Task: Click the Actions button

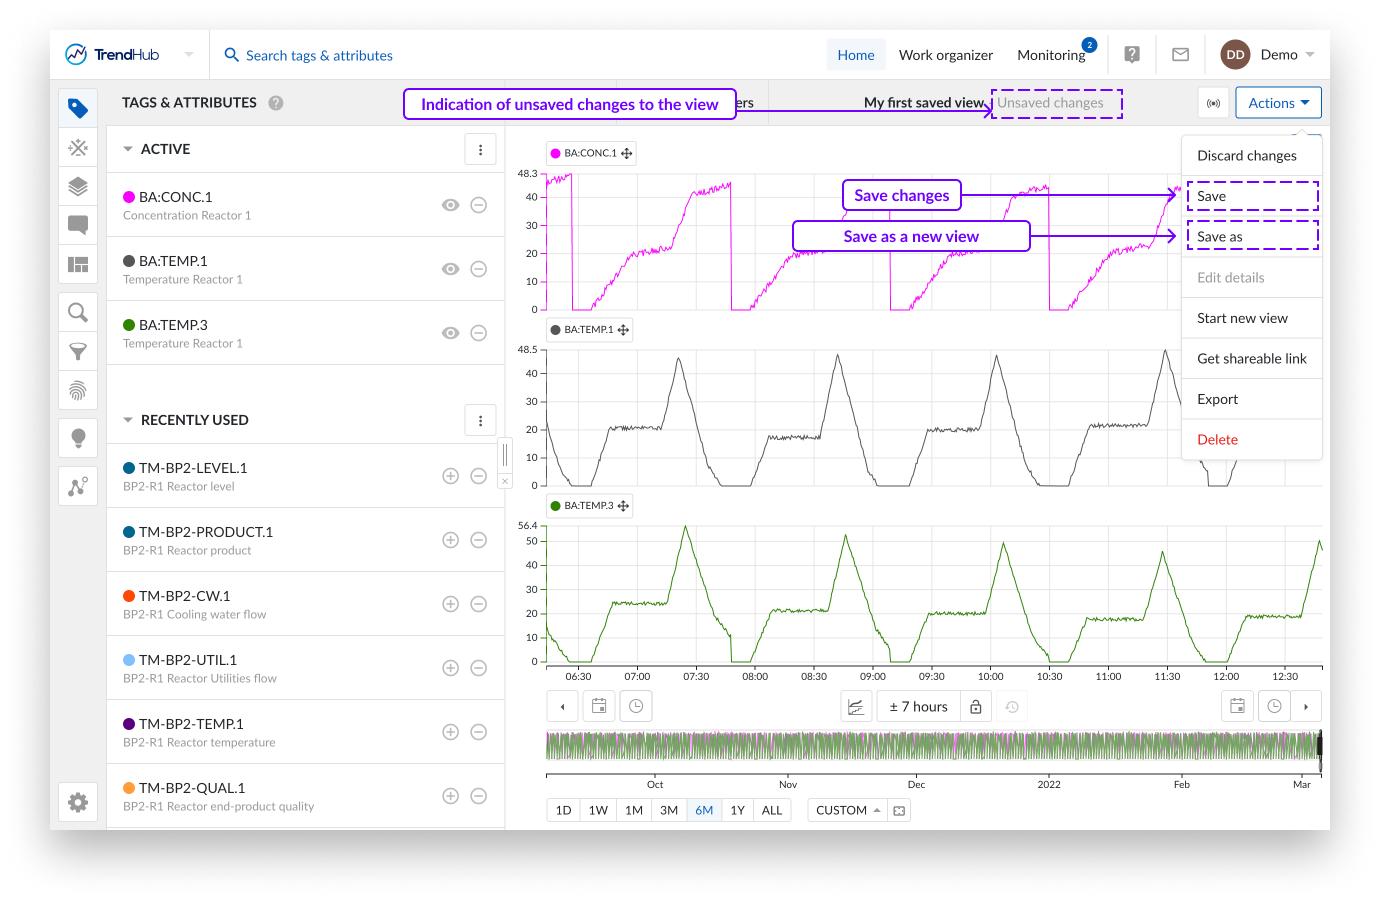Action: [1278, 103]
